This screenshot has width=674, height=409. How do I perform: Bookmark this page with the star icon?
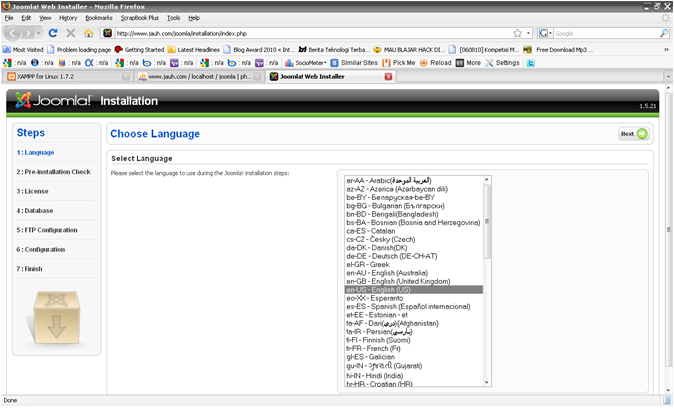518,33
